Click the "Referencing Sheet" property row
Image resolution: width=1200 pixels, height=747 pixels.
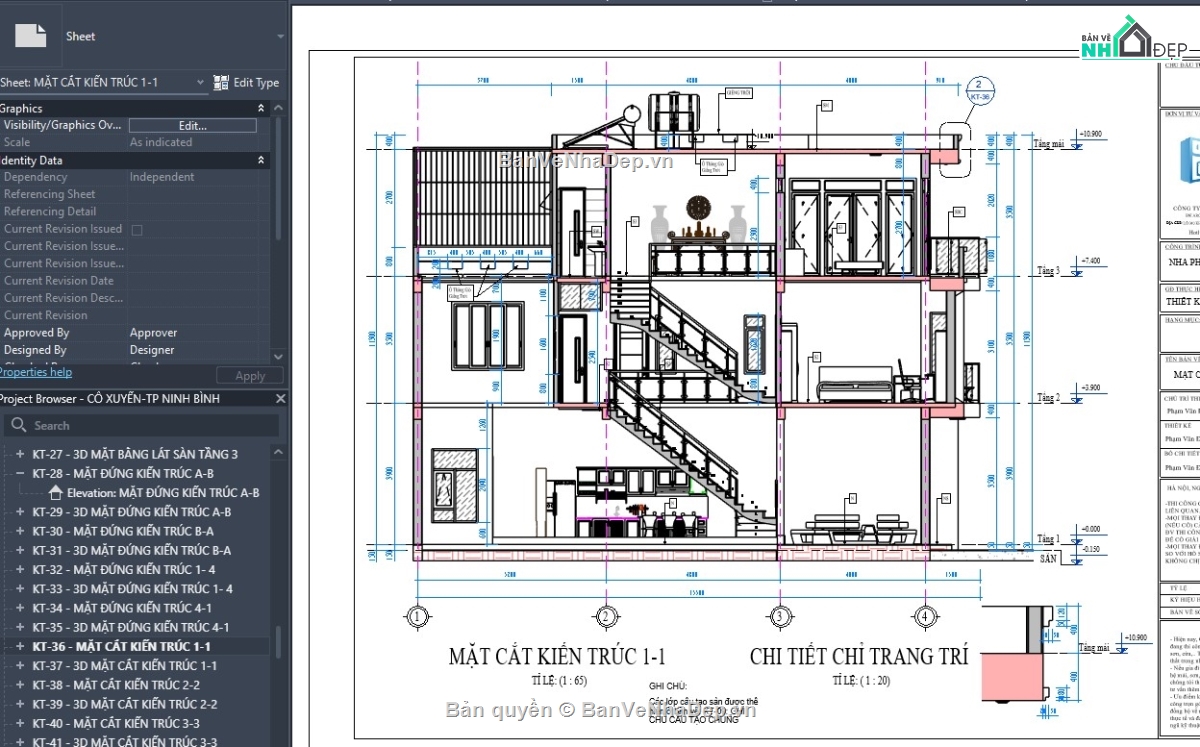click(x=135, y=194)
